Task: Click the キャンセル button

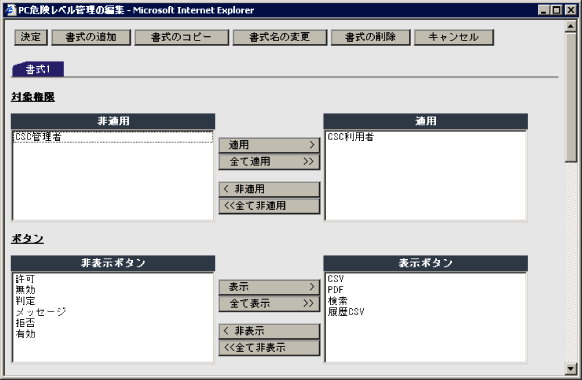Action: tap(454, 37)
